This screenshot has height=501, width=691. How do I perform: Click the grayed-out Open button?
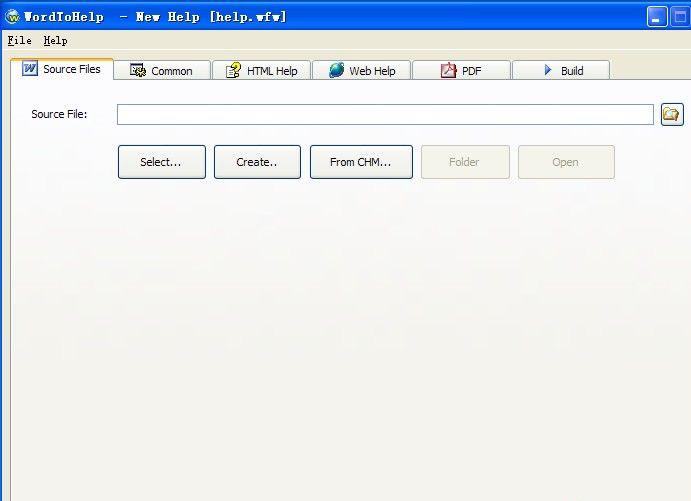tap(566, 162)
